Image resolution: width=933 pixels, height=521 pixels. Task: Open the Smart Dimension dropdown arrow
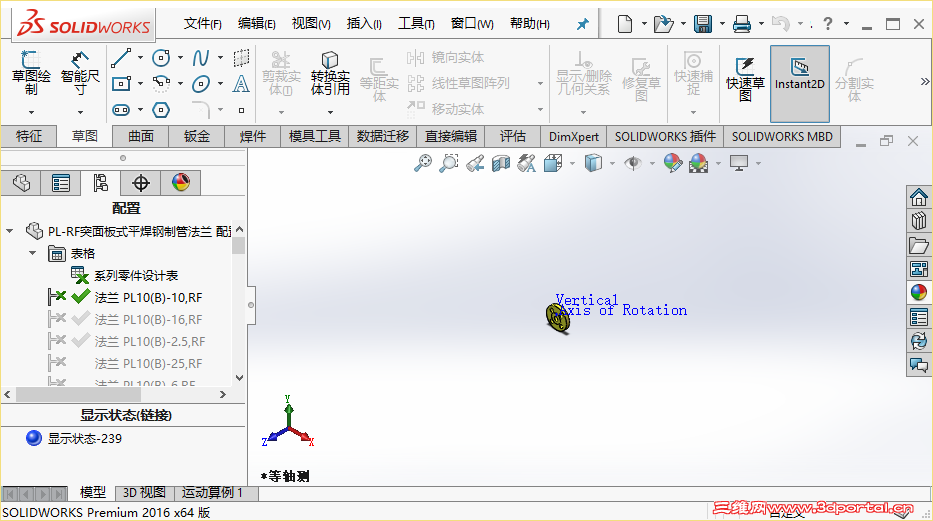[80, 112]
